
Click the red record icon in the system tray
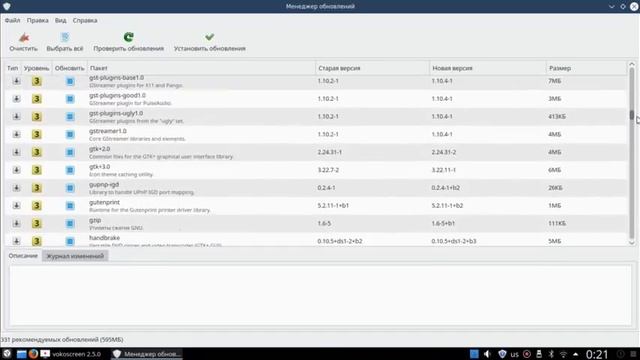[x=527, y=354]
